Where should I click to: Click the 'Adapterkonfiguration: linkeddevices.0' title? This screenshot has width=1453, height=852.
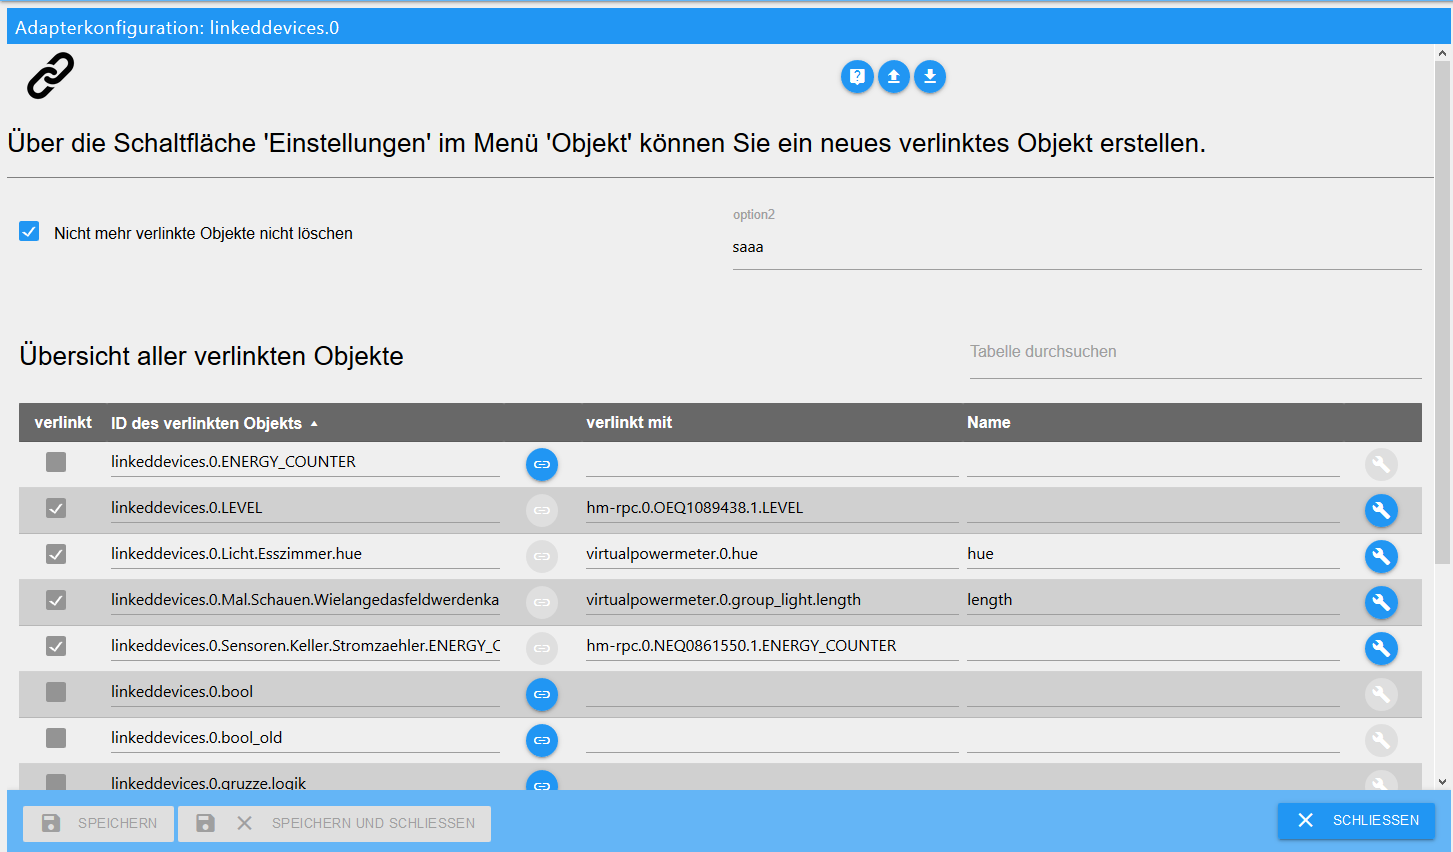177,28
